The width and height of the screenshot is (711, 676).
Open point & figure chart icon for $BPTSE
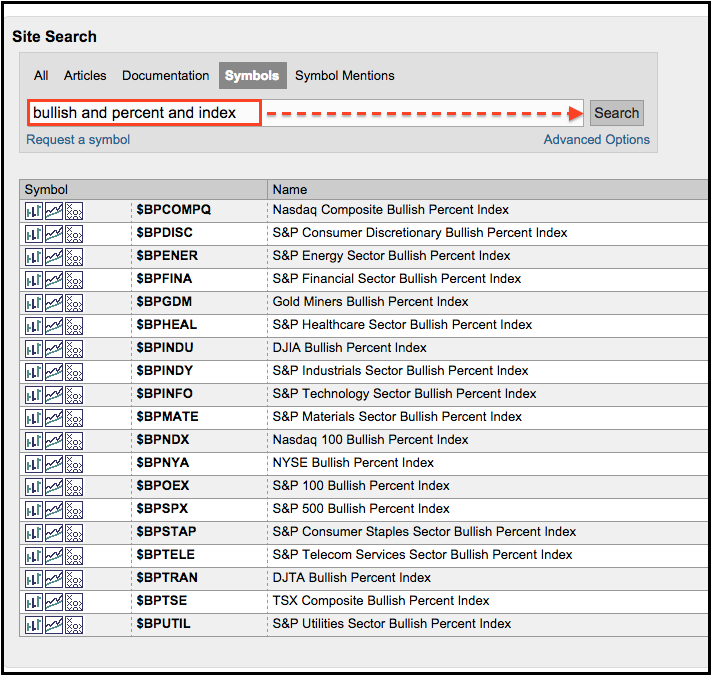click(73, 601)
